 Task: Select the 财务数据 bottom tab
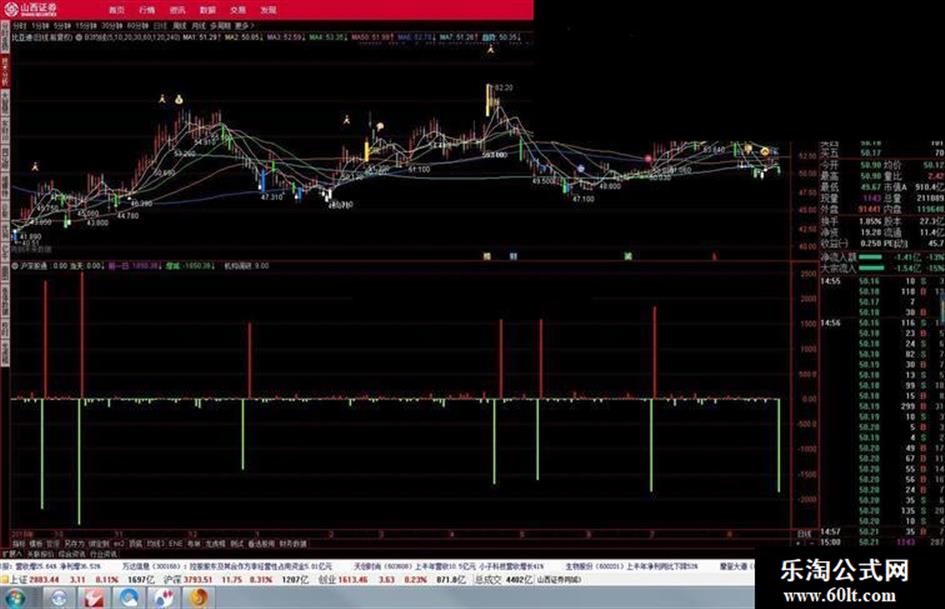coord(294,543)
